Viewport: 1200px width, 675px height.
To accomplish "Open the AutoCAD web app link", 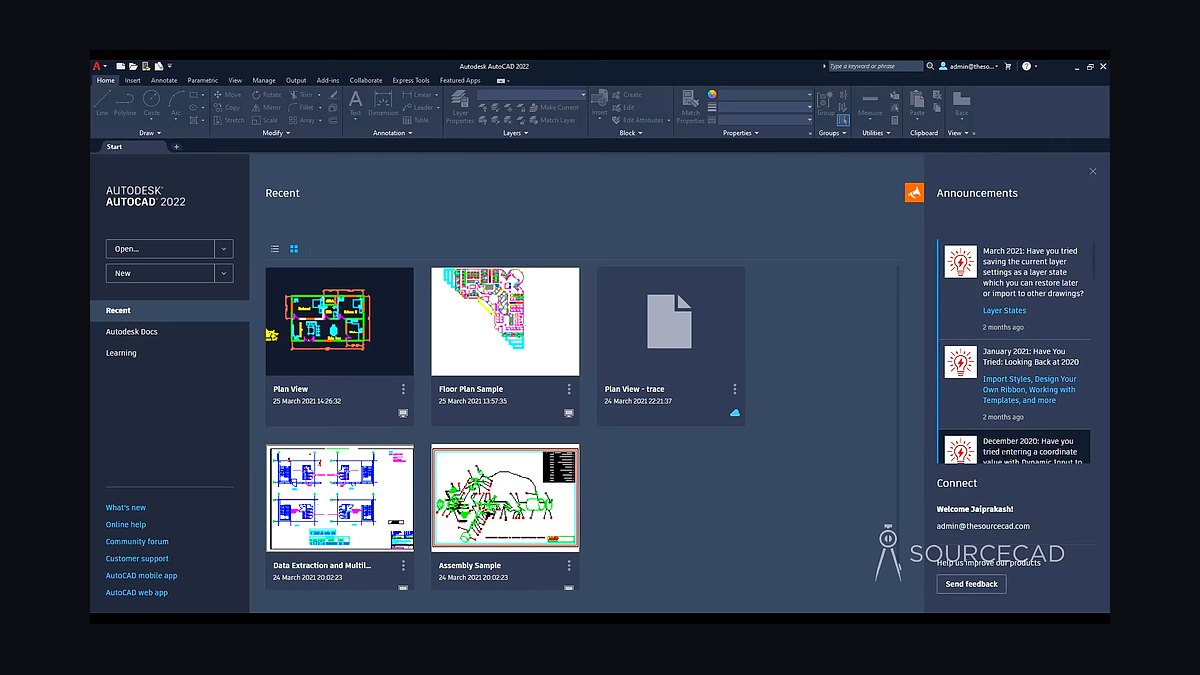I will click(137, 592).
